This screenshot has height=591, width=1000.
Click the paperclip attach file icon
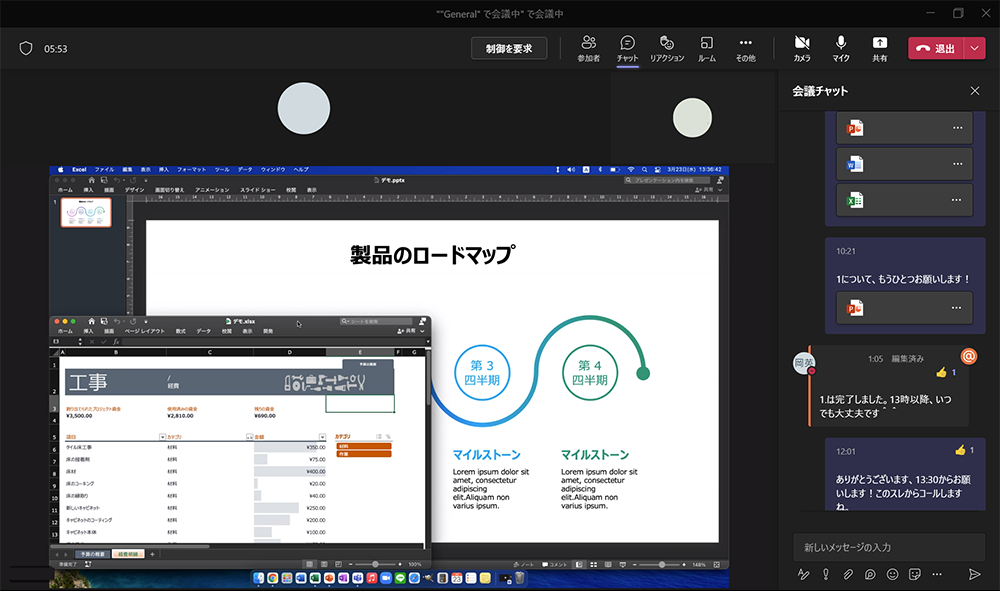(x=848, y=574)
